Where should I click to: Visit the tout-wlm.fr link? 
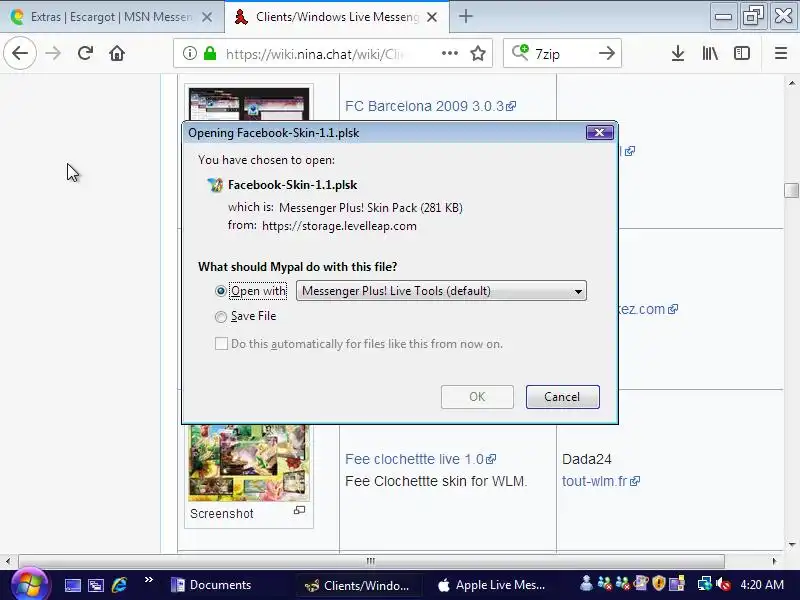(601, 481)
